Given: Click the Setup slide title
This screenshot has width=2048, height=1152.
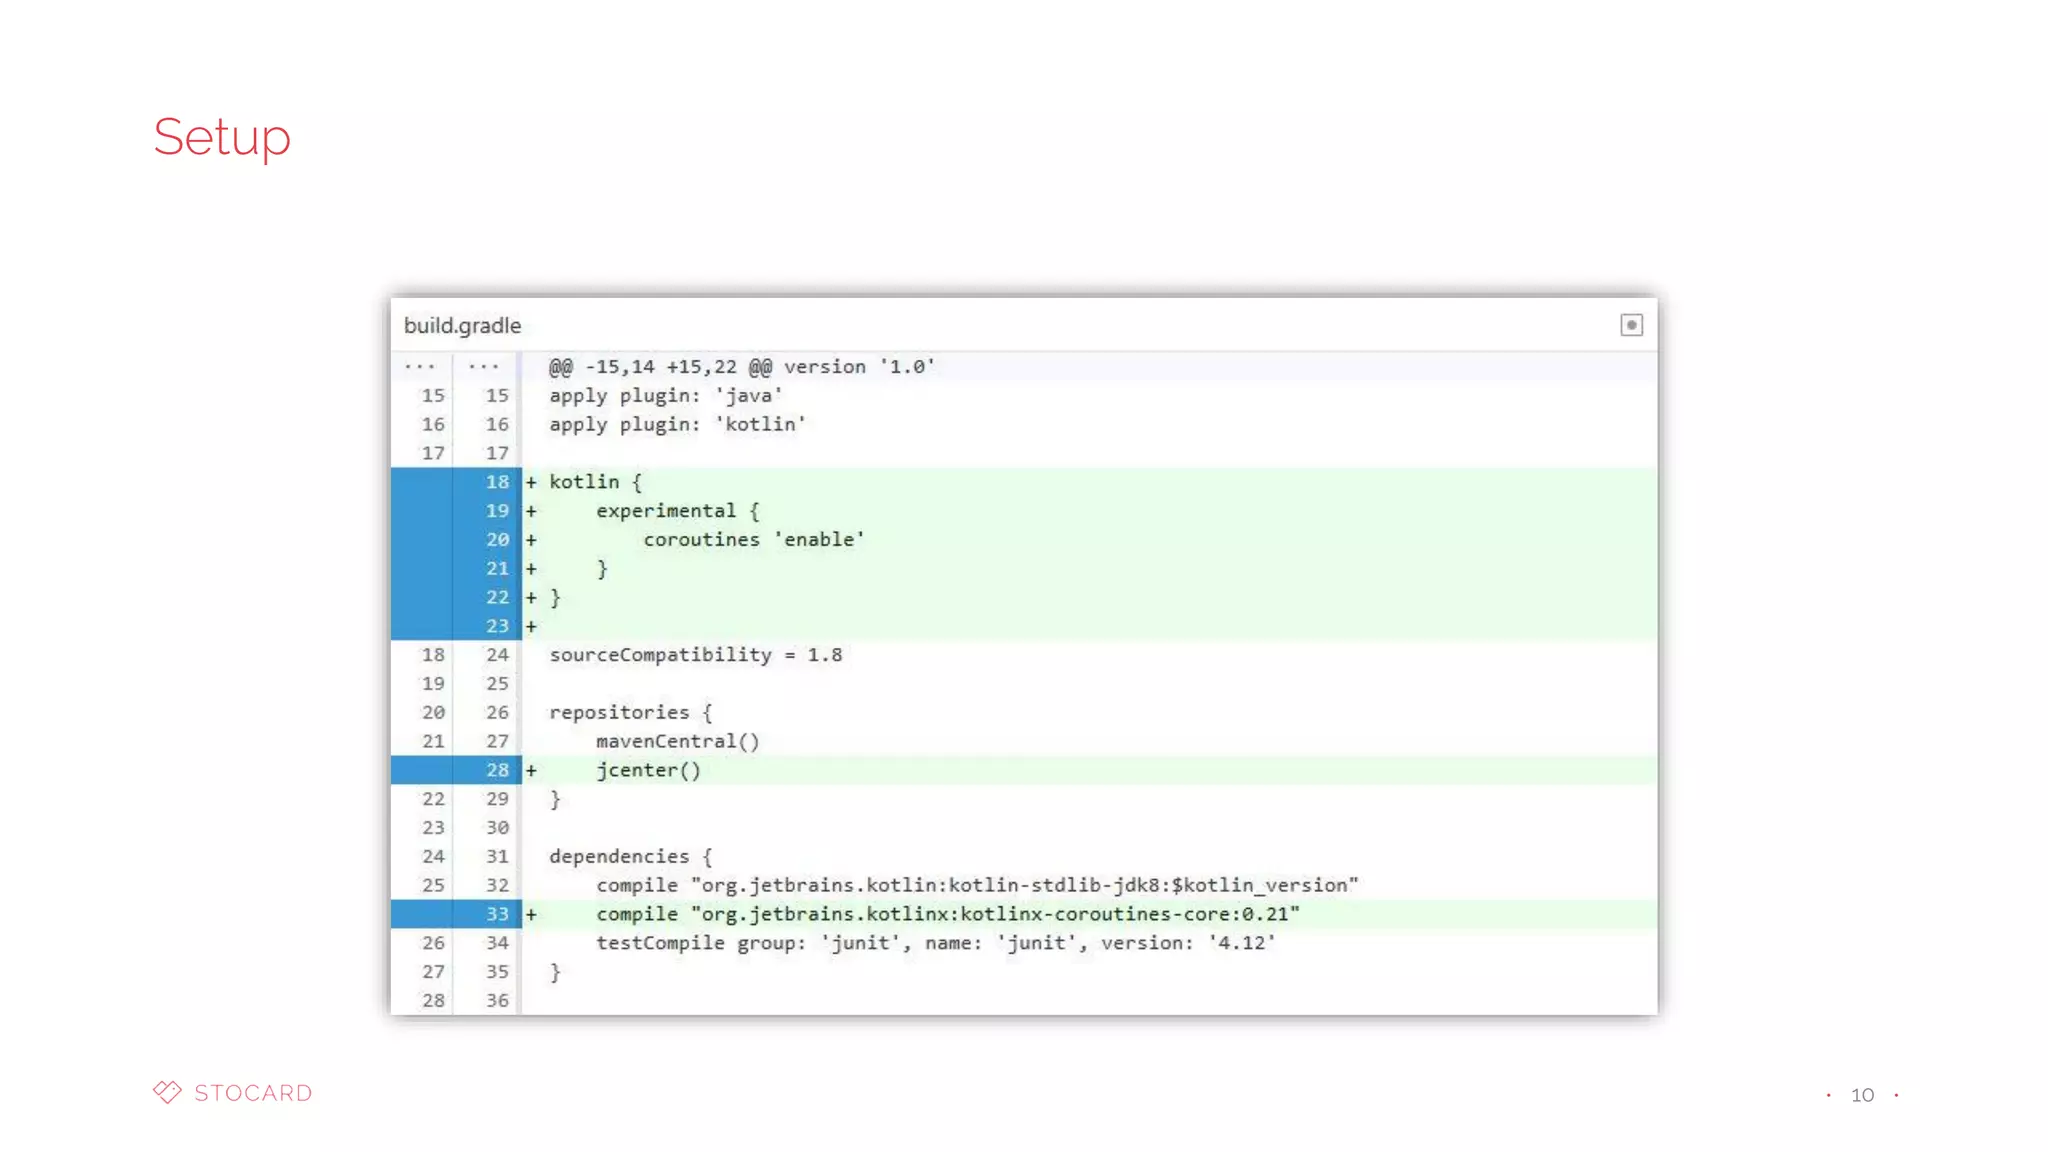Looking at the screenshot, I should click(222, 137).
